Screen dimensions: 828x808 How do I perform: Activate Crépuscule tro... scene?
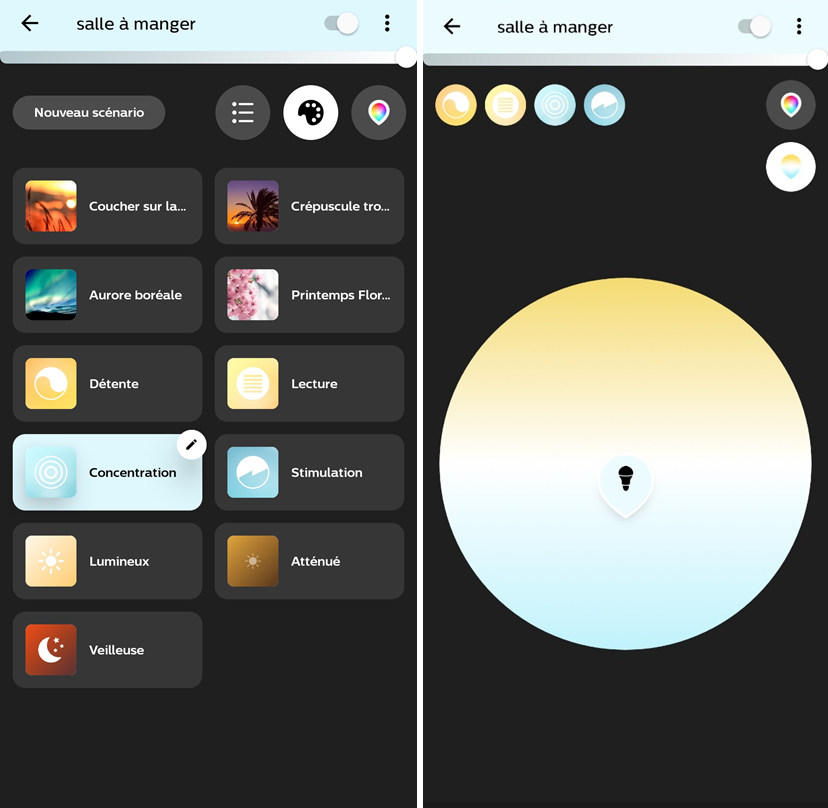(x=309, y=206)
